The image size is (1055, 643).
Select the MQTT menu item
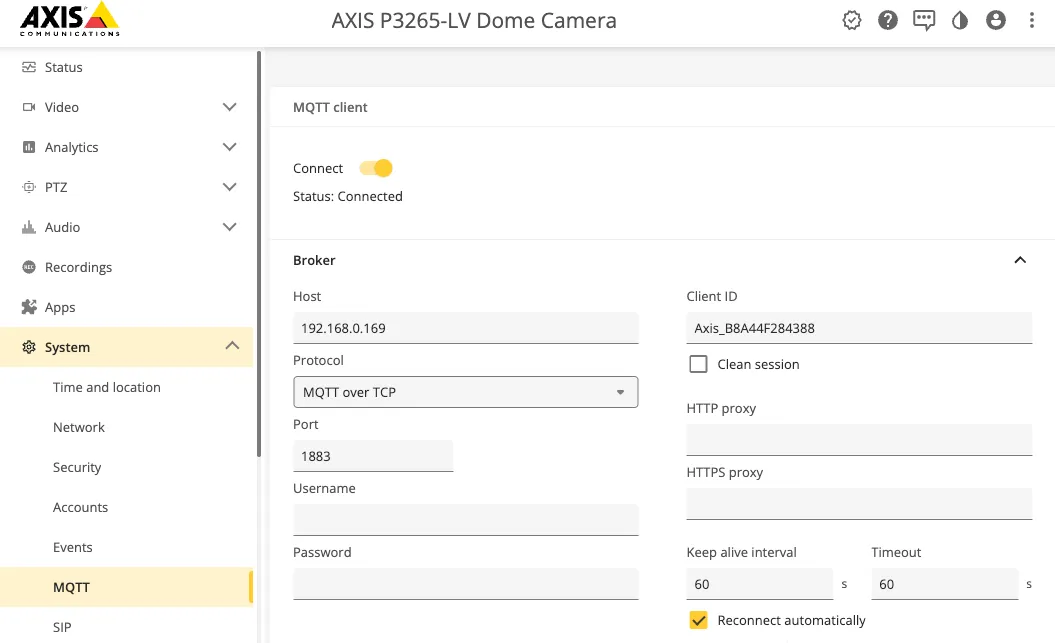126,587
